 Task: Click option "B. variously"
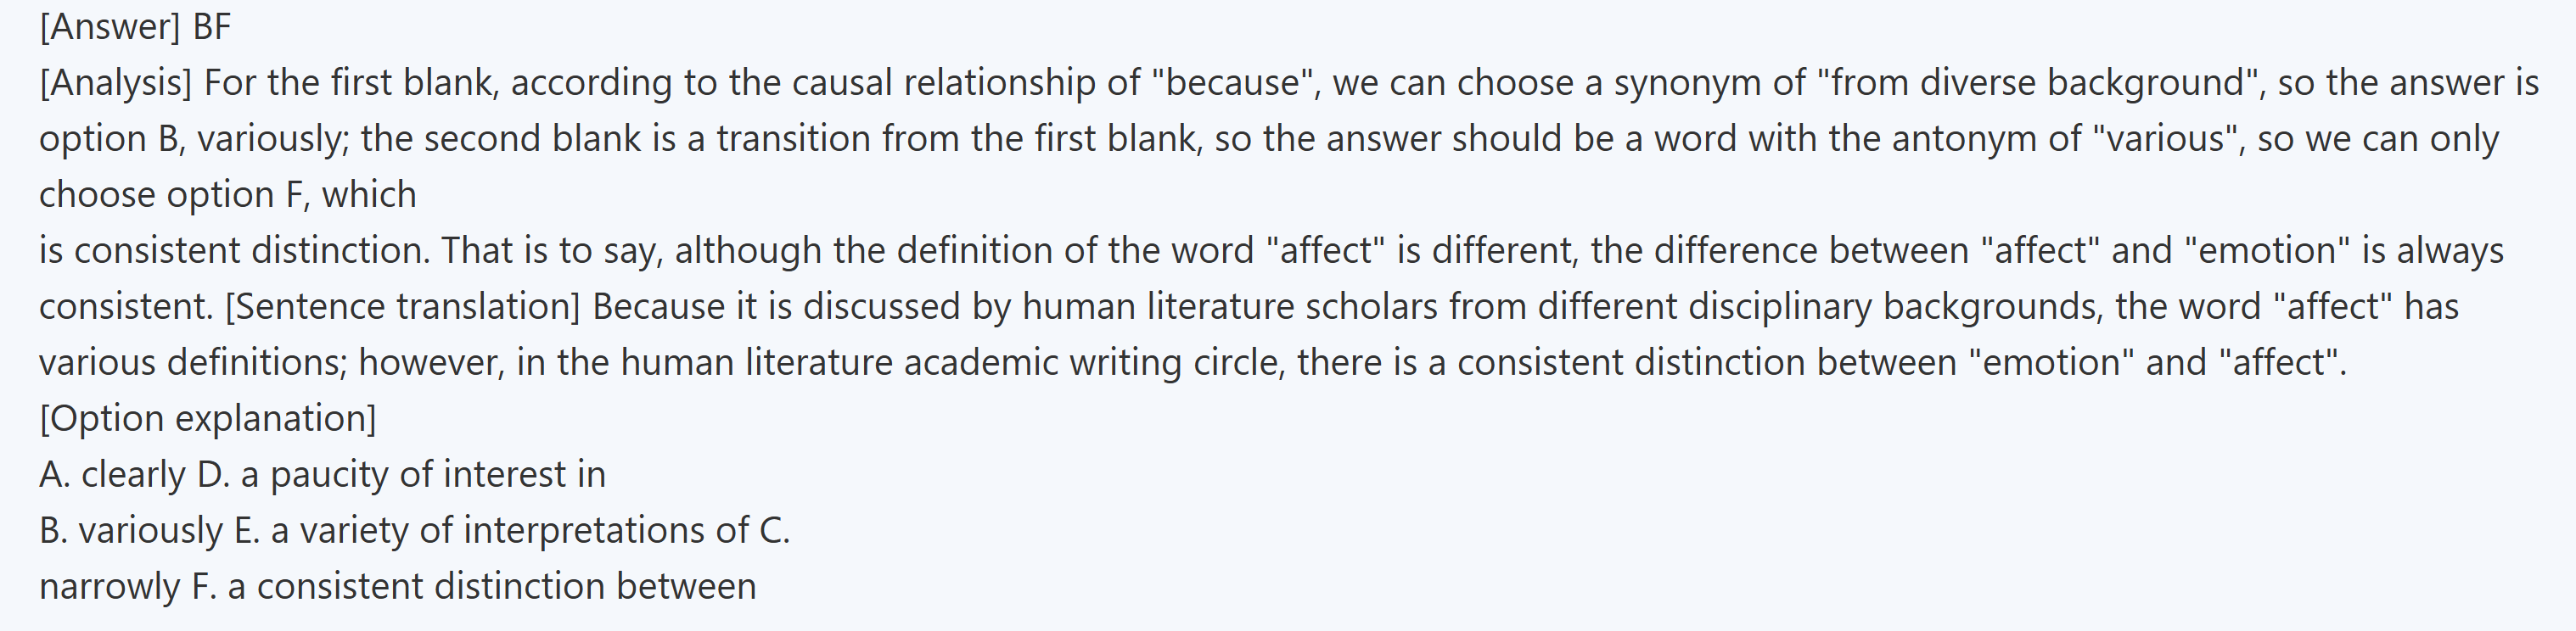[131, 530]
